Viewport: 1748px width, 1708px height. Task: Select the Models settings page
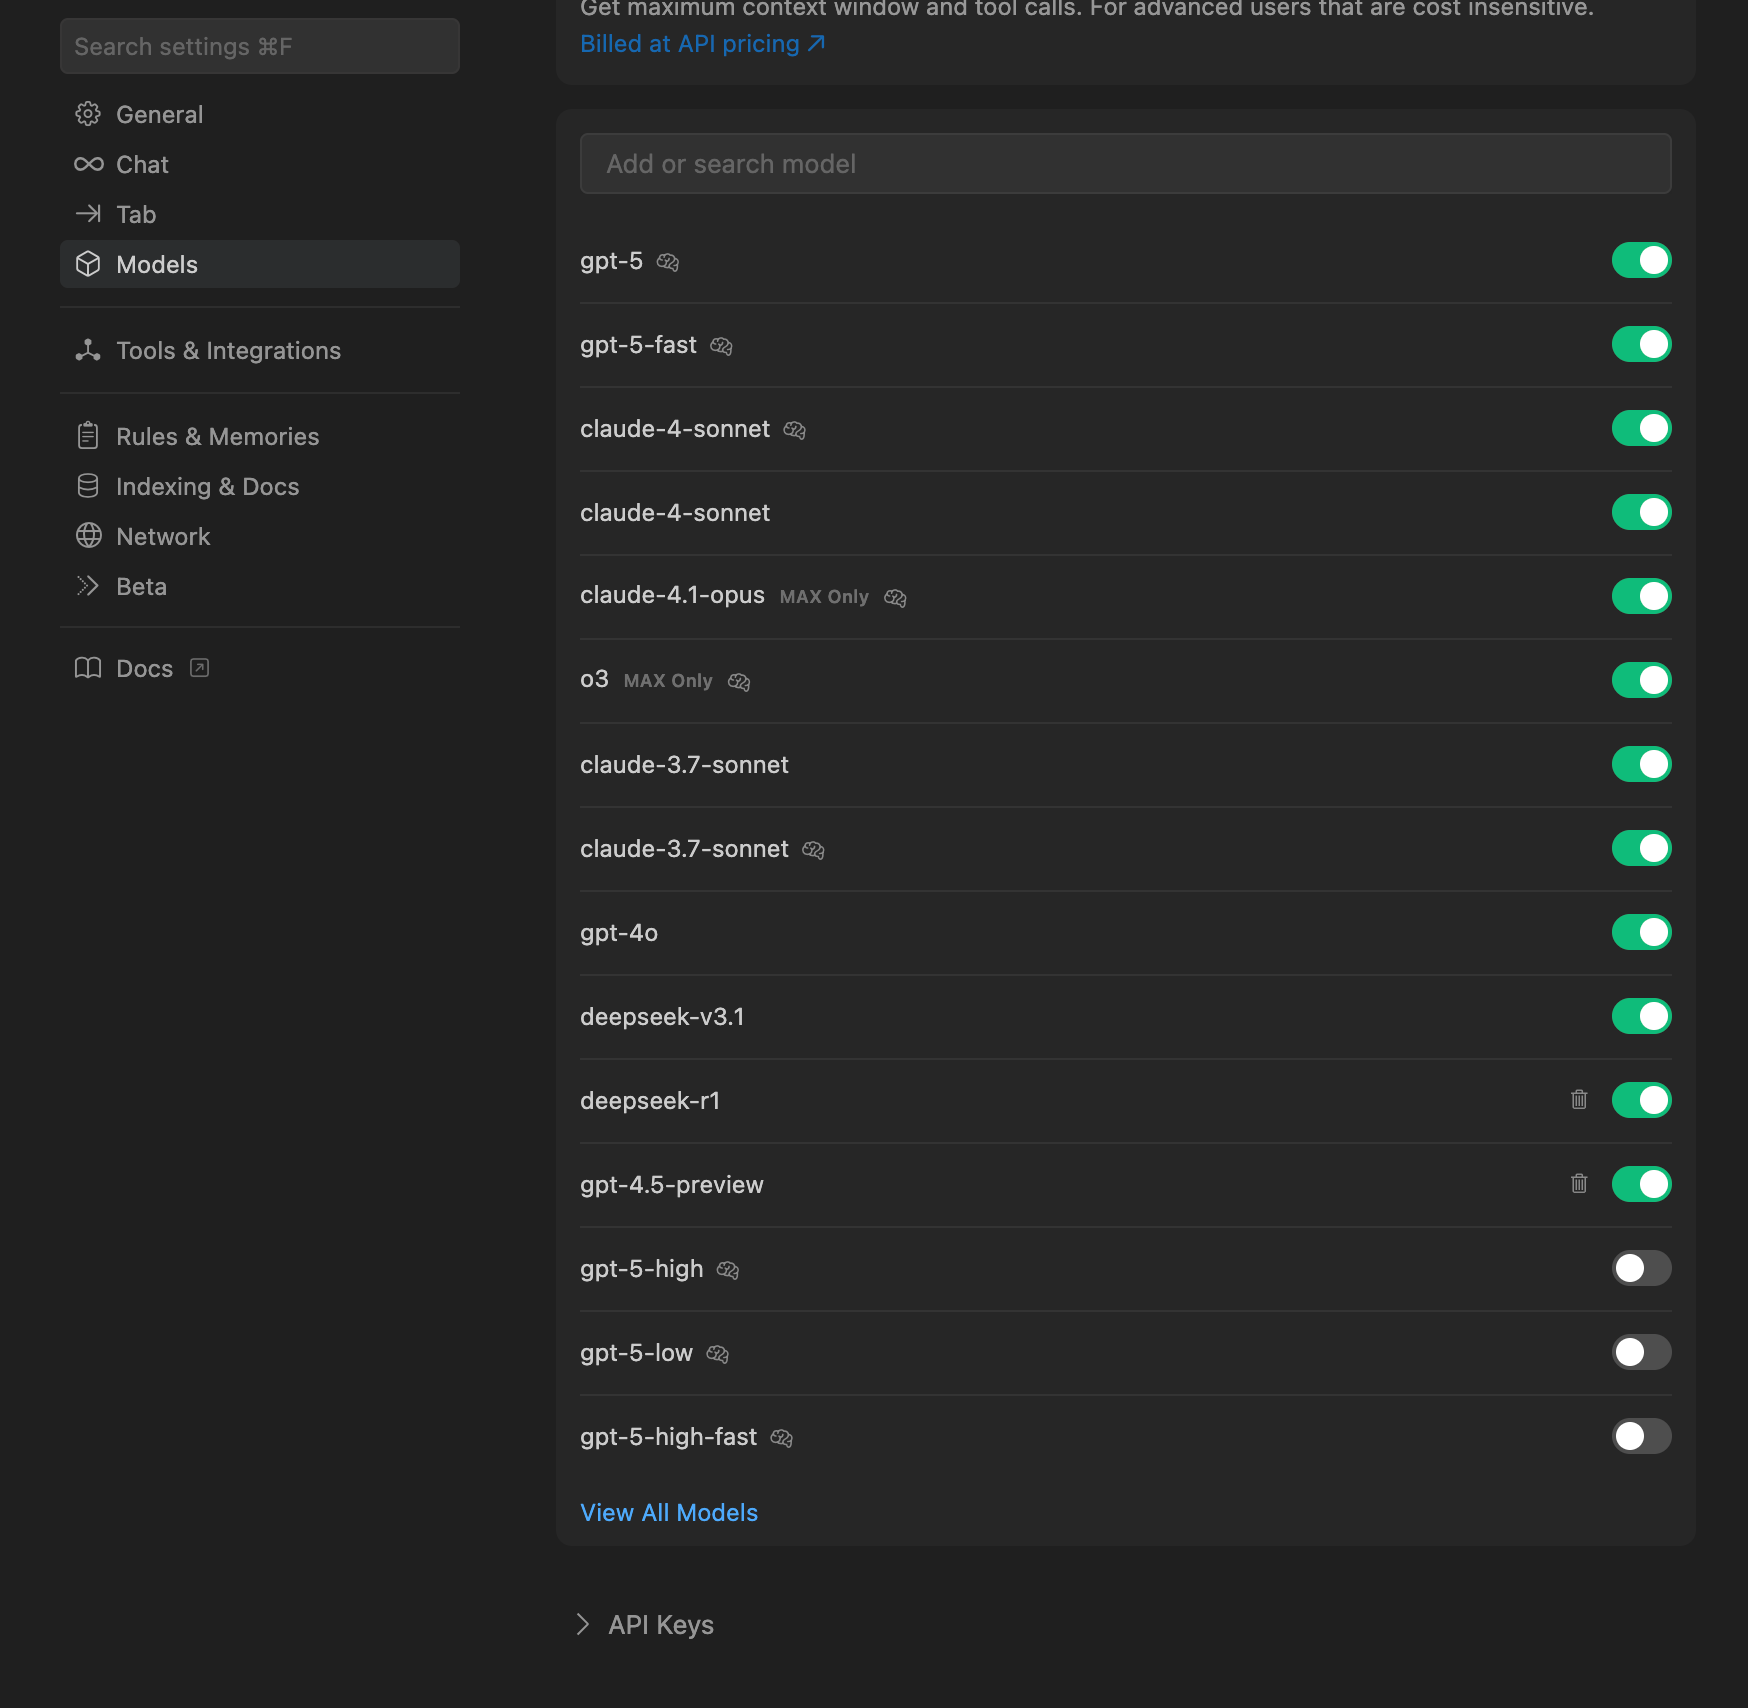260,264
